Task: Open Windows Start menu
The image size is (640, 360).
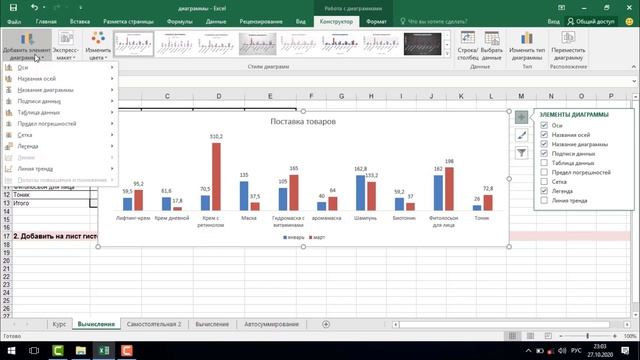Action: click(x=11, y=351)
